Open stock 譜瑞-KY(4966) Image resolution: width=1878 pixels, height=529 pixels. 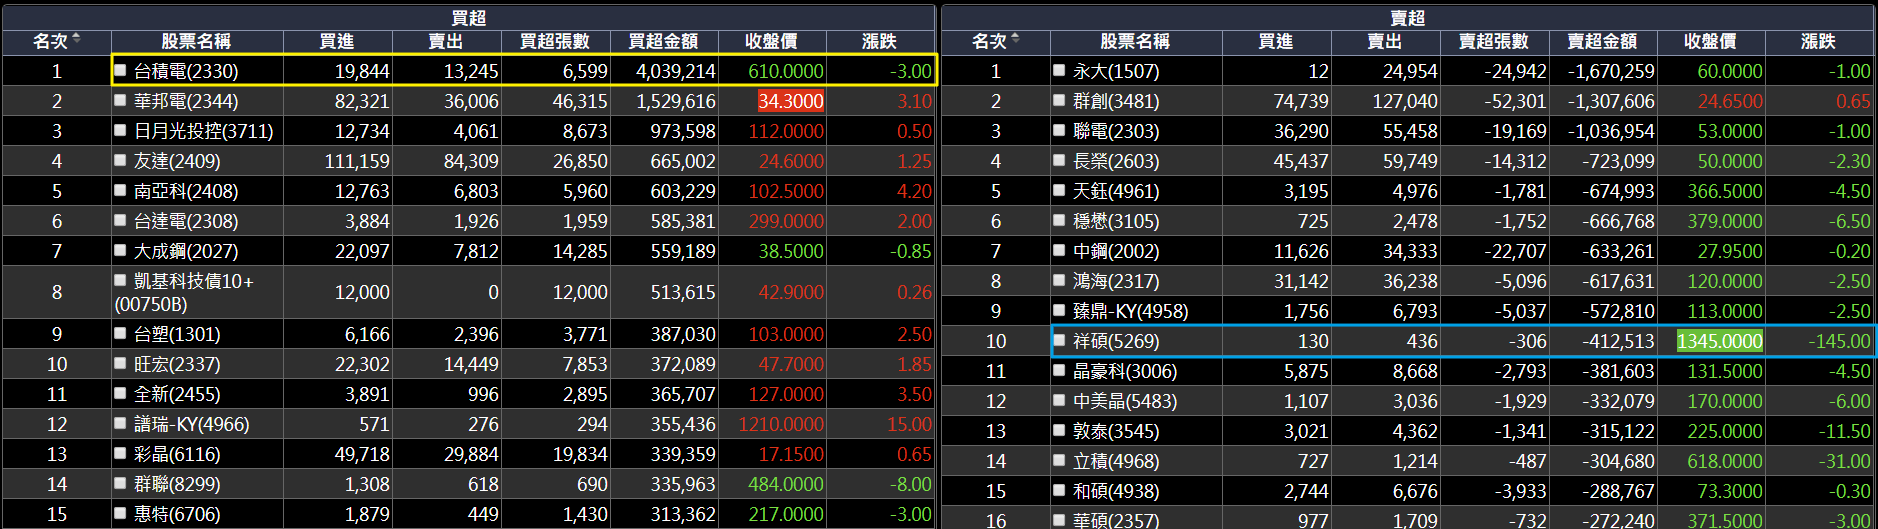192,424
